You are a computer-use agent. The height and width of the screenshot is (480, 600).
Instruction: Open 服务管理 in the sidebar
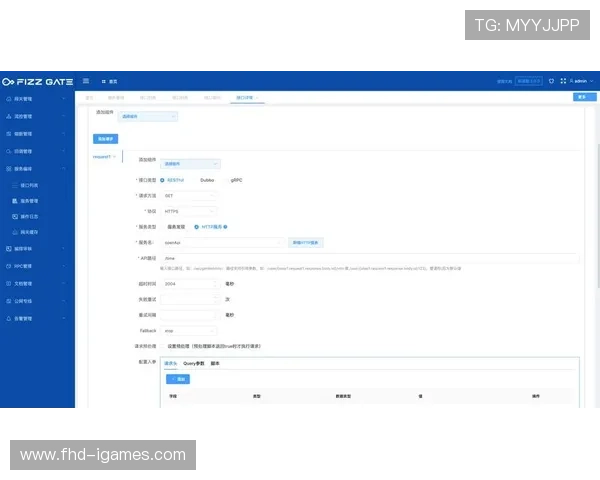38,201
